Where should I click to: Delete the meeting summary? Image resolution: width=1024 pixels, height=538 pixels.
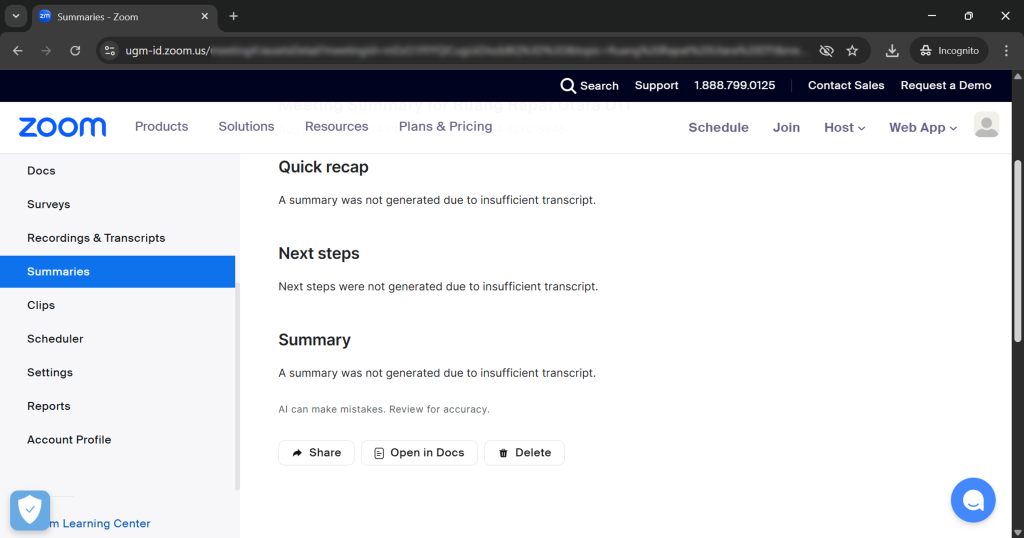(x=524, y=453)
